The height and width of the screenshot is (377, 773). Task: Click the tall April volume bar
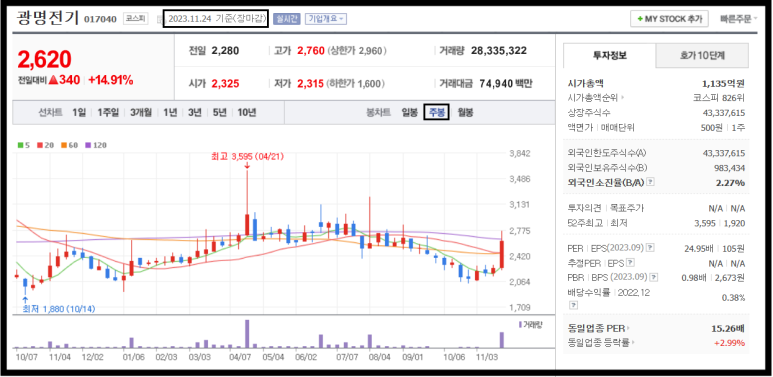pos(247,334)
